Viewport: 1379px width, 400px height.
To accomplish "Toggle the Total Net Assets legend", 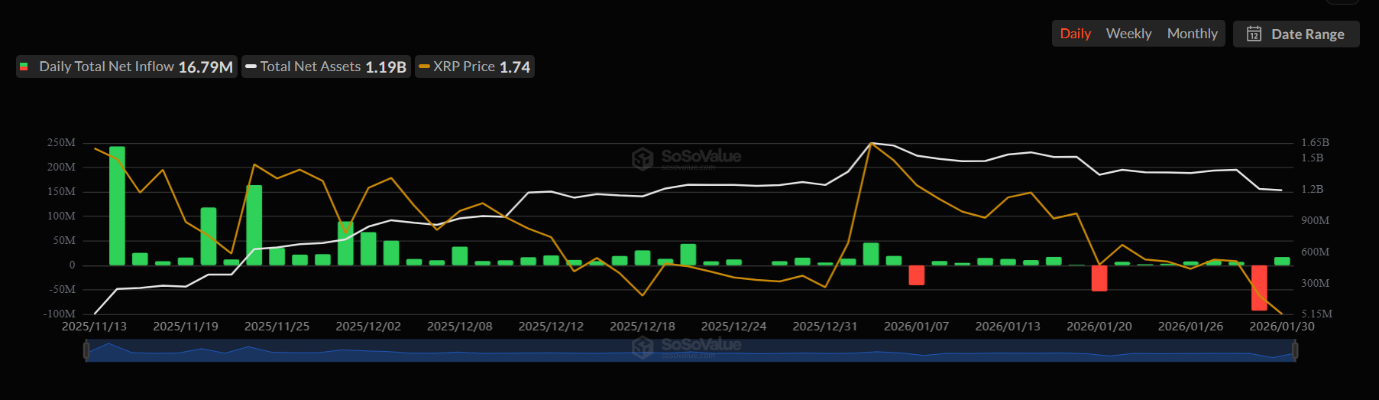I will coord(325,67).
